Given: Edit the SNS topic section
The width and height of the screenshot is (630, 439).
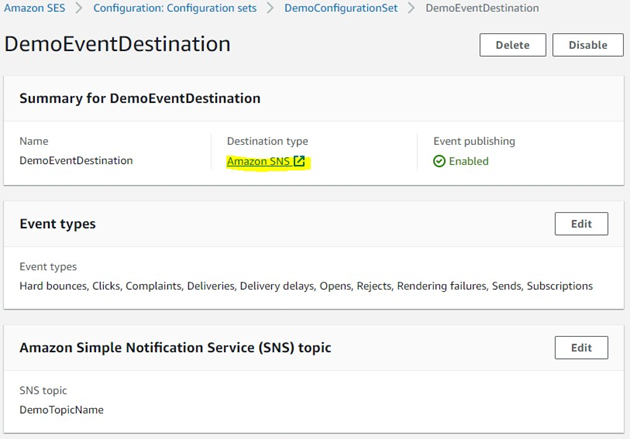Looking at the screenshot, I should pyautogui.click(x=581, y=348).
